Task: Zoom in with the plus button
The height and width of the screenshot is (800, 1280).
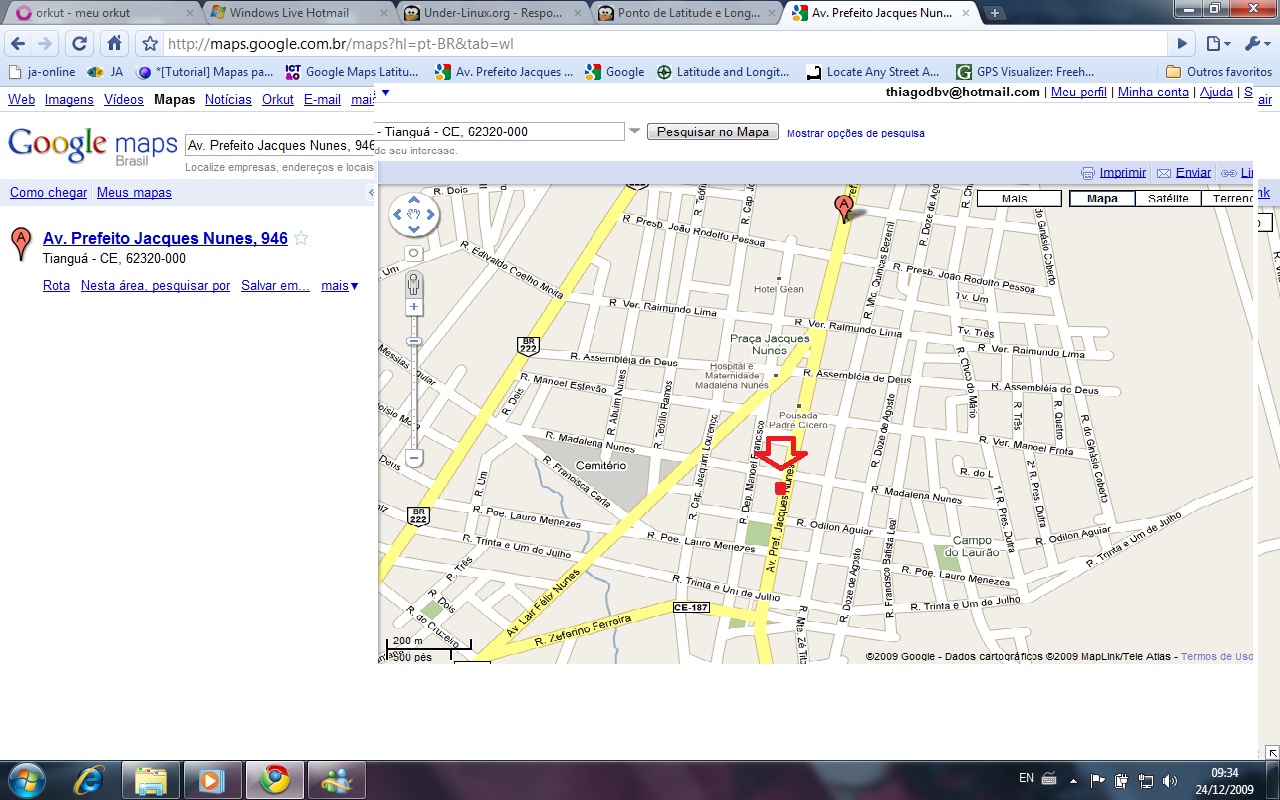Action: pyautogui.click(x=414, y=306)
